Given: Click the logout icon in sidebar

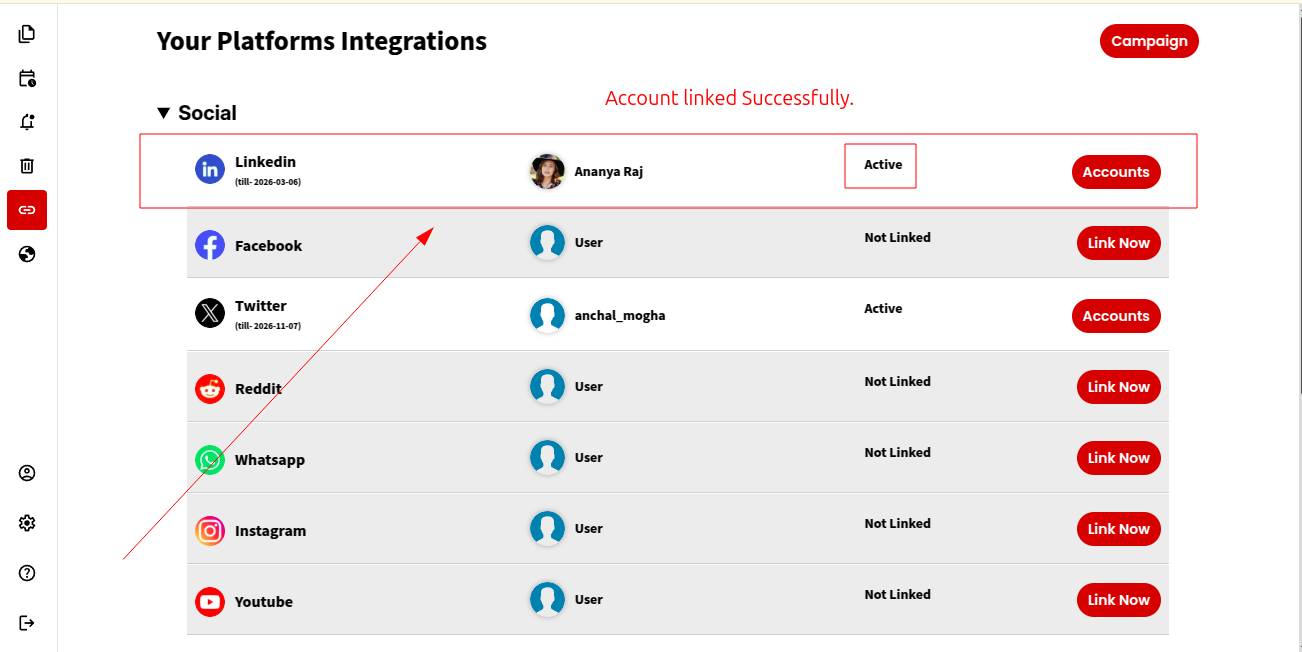Looking at the screenshot, I should click(x=27, y=623).
